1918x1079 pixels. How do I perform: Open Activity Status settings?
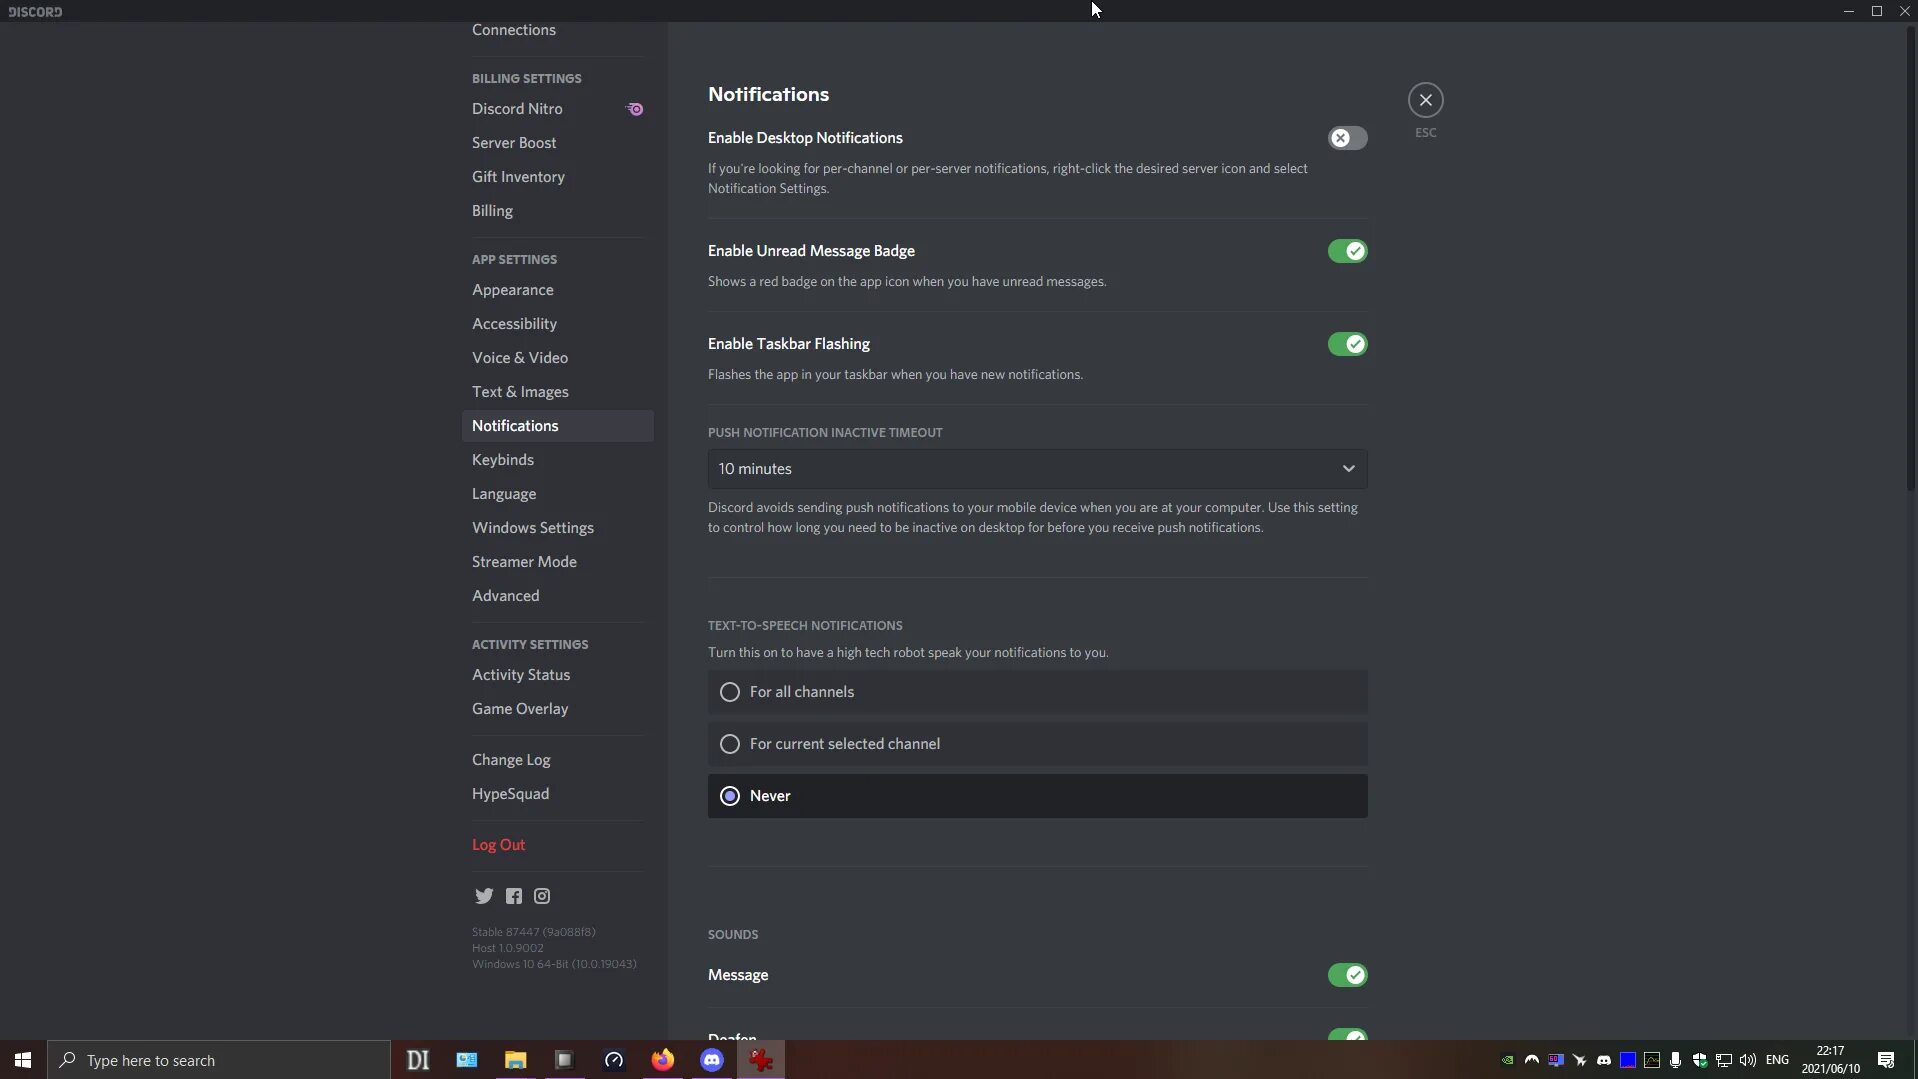pos(557,675)
